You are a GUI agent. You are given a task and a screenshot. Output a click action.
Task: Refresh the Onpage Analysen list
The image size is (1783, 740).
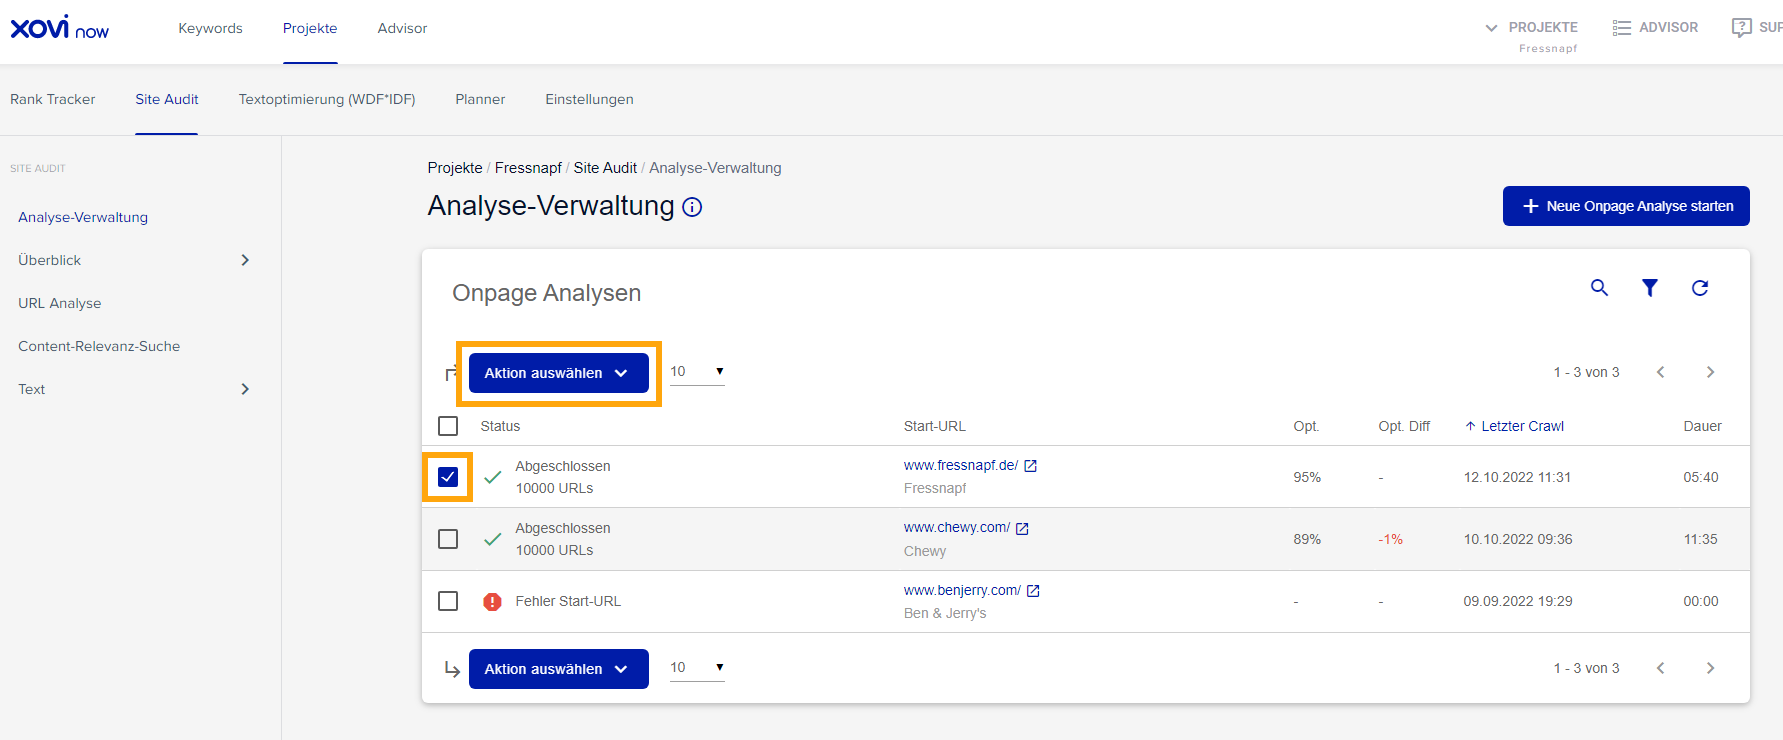click(1700, 288)
